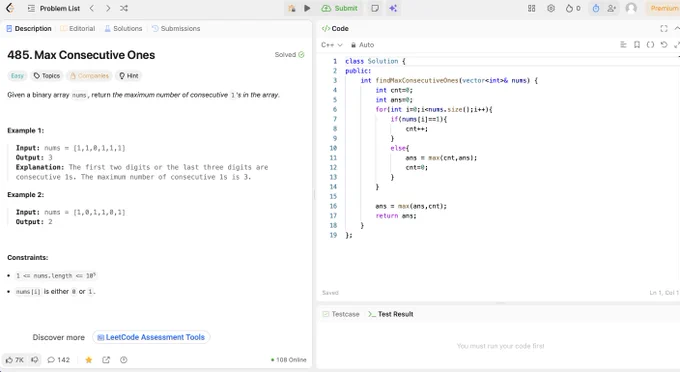Image resolution: width=680 pixels, height=372 pixels.
Task: Run the code with the play button
Action: 307,8
